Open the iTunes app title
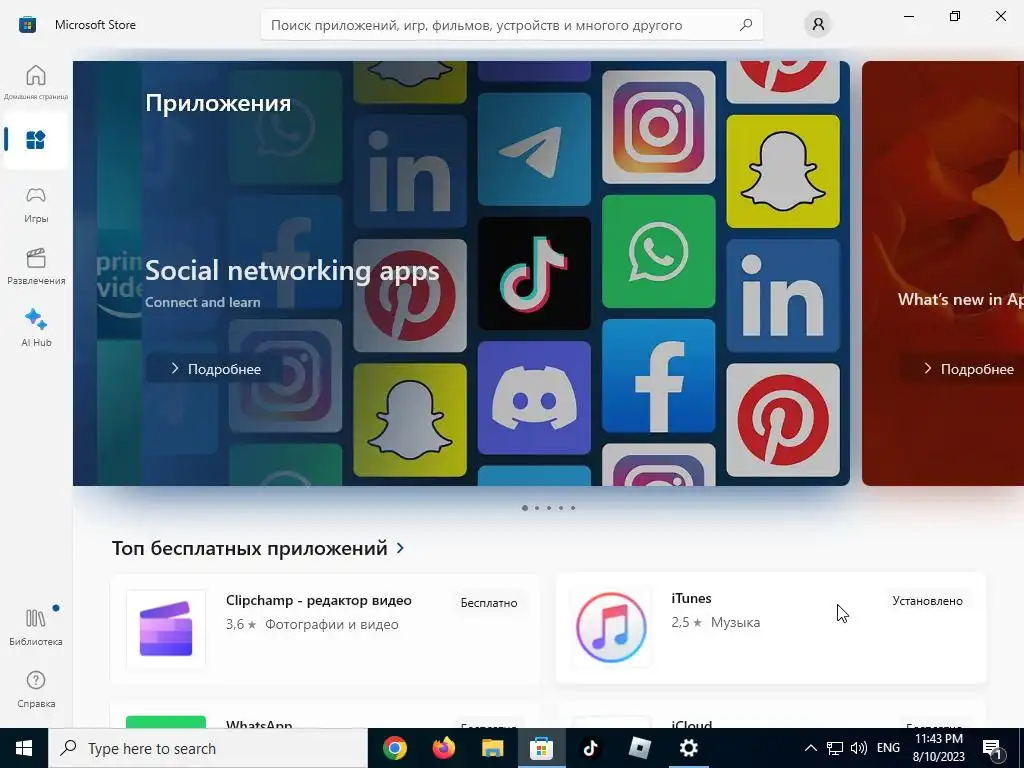Image resolution: width=1024 pixels, height=768 pixels. (691, 598)
